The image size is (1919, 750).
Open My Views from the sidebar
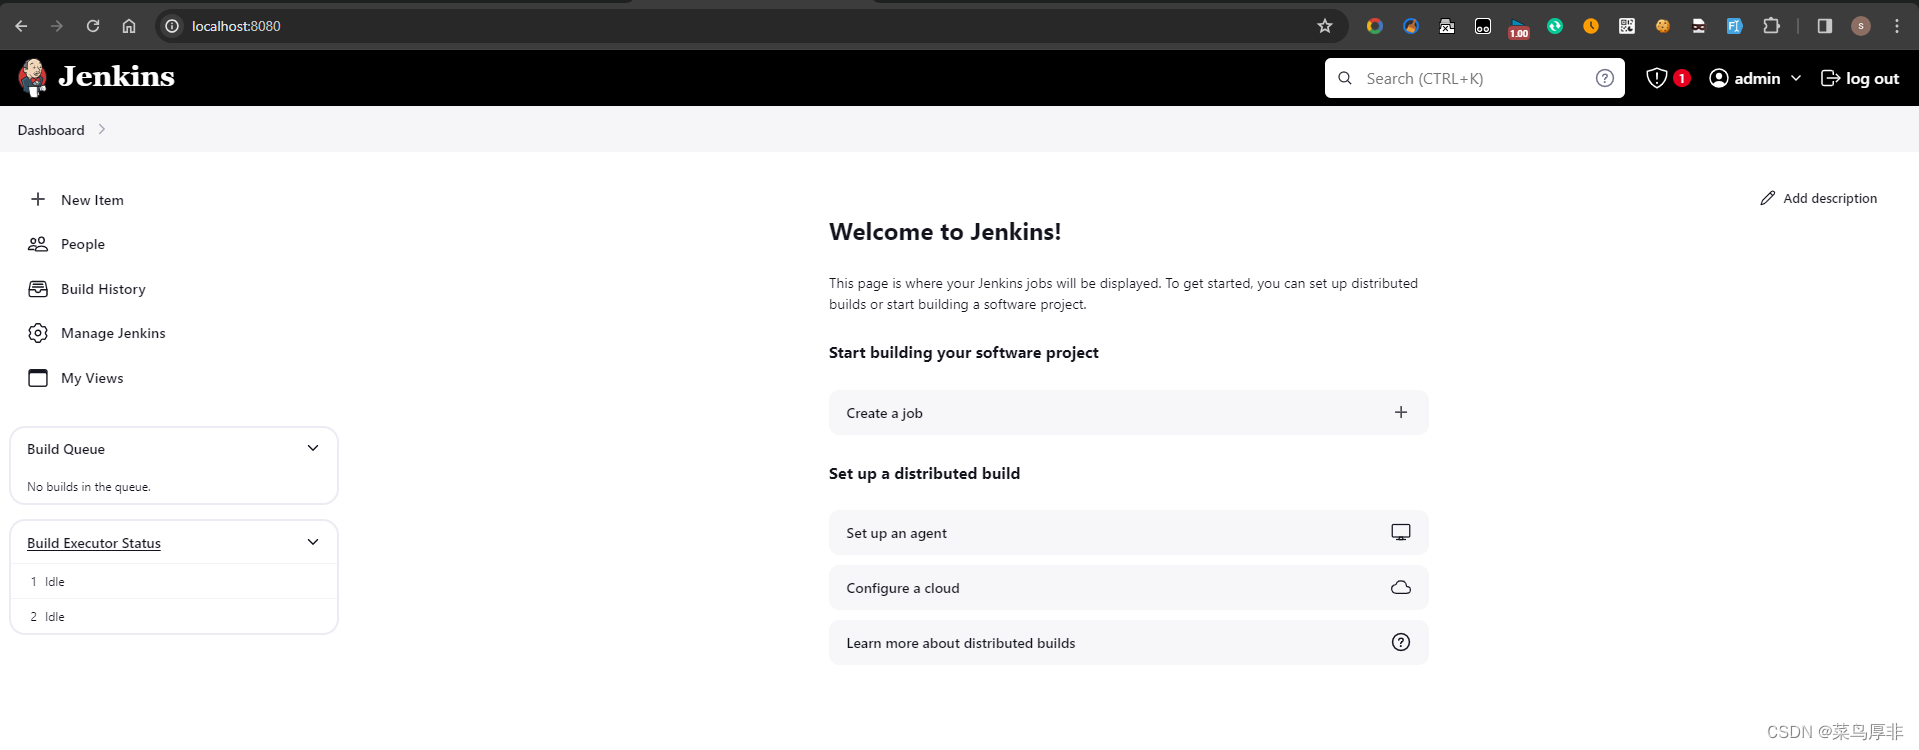(x=92, y=378)
